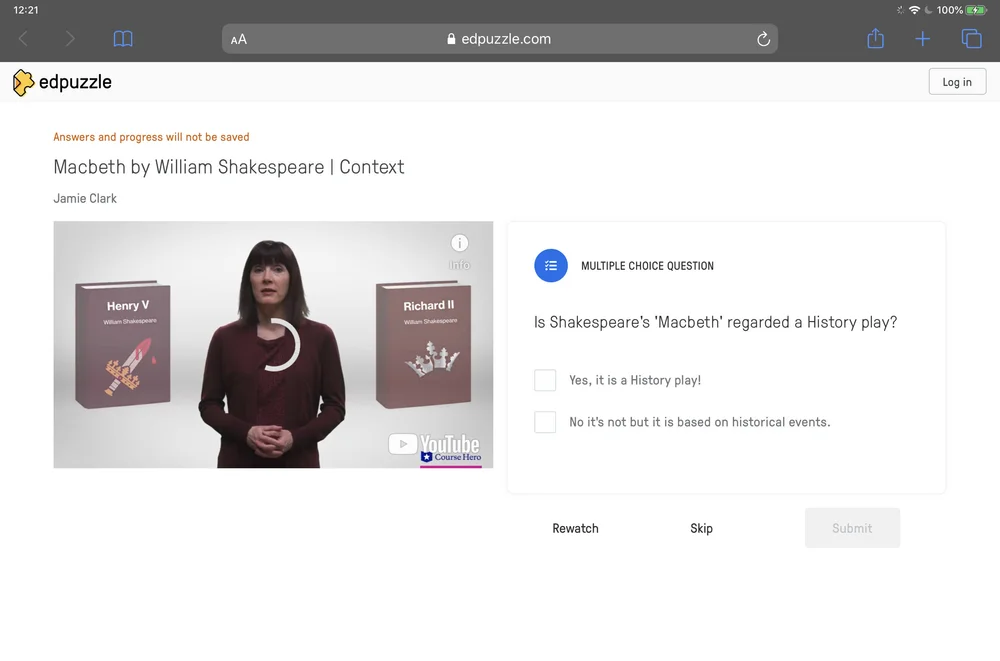Check 'No it's not but it is based on historical events'

[x=544, y=422]
